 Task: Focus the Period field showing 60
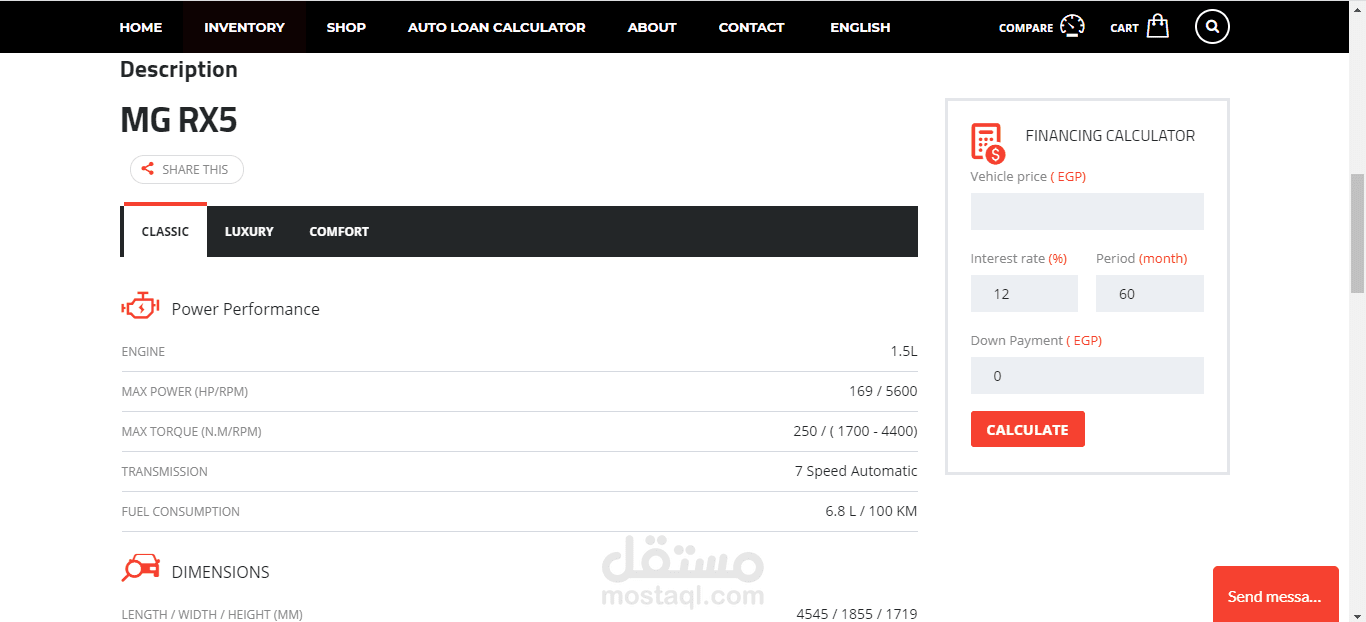pos(1150,294)
